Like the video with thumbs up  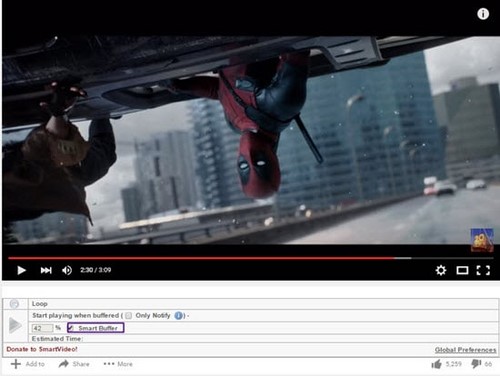436,364
